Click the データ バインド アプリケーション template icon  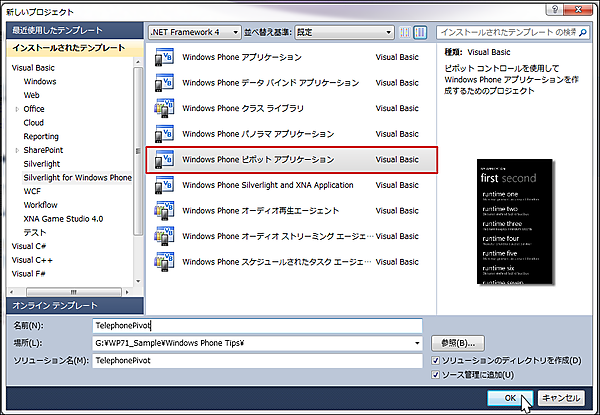pyautogui.click(x=164, y=83)
